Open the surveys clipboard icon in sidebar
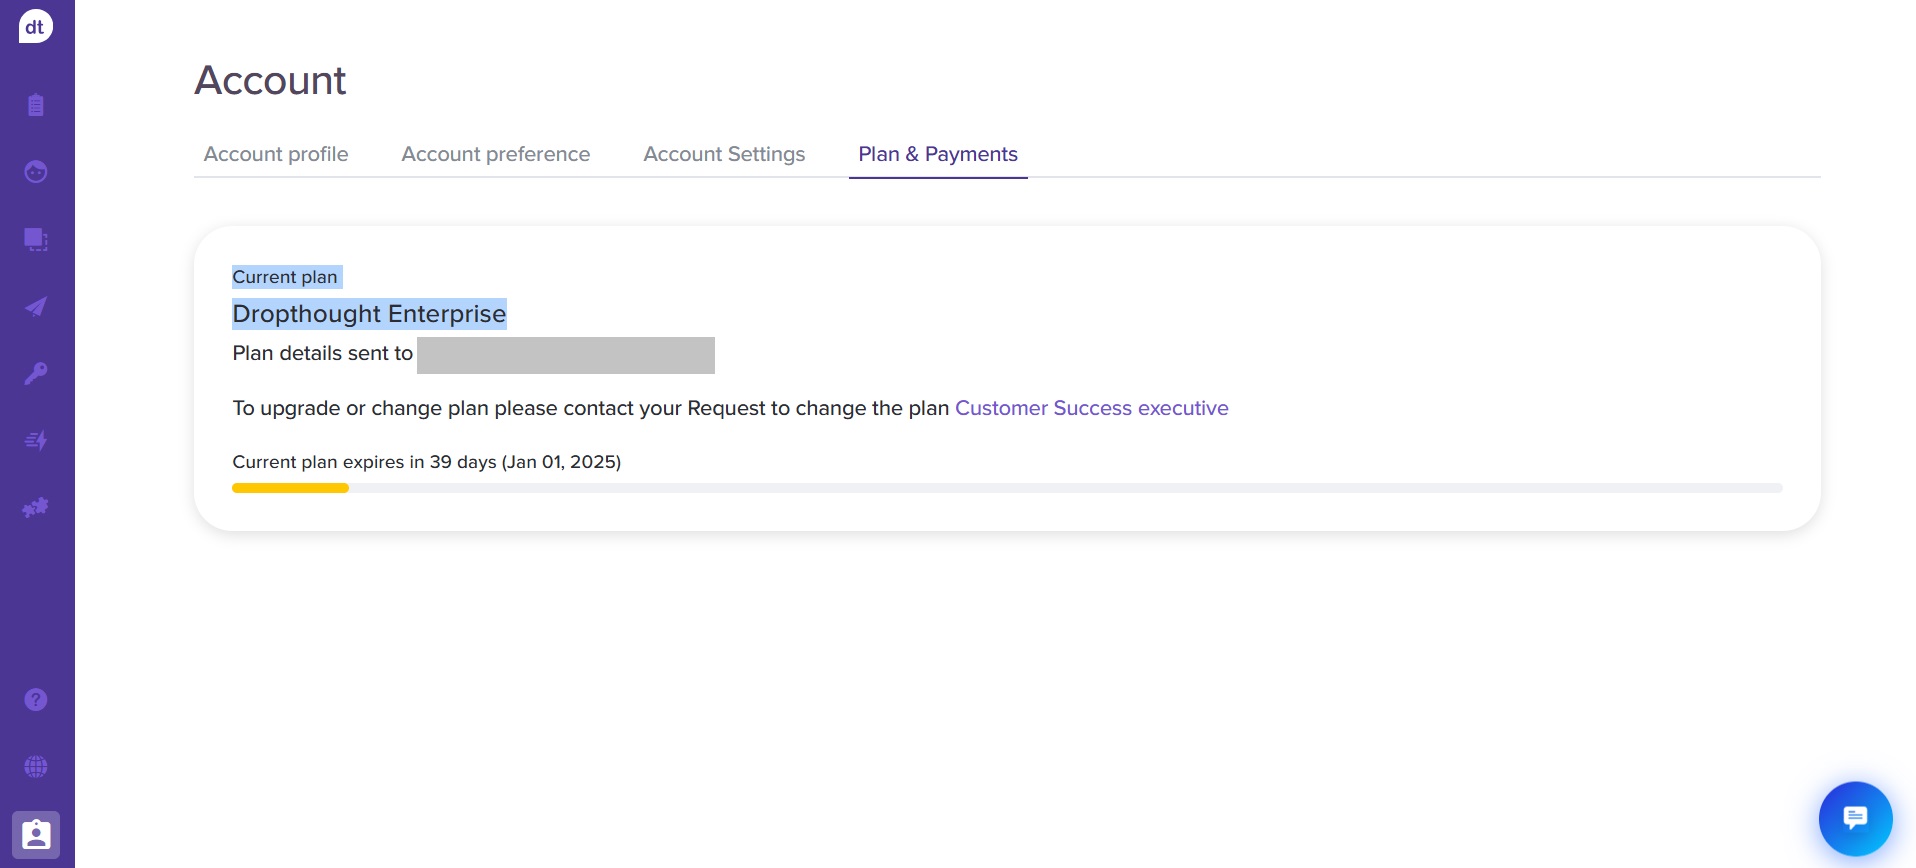The width and height of the screenshot is (1916, 868). (36, 104)
